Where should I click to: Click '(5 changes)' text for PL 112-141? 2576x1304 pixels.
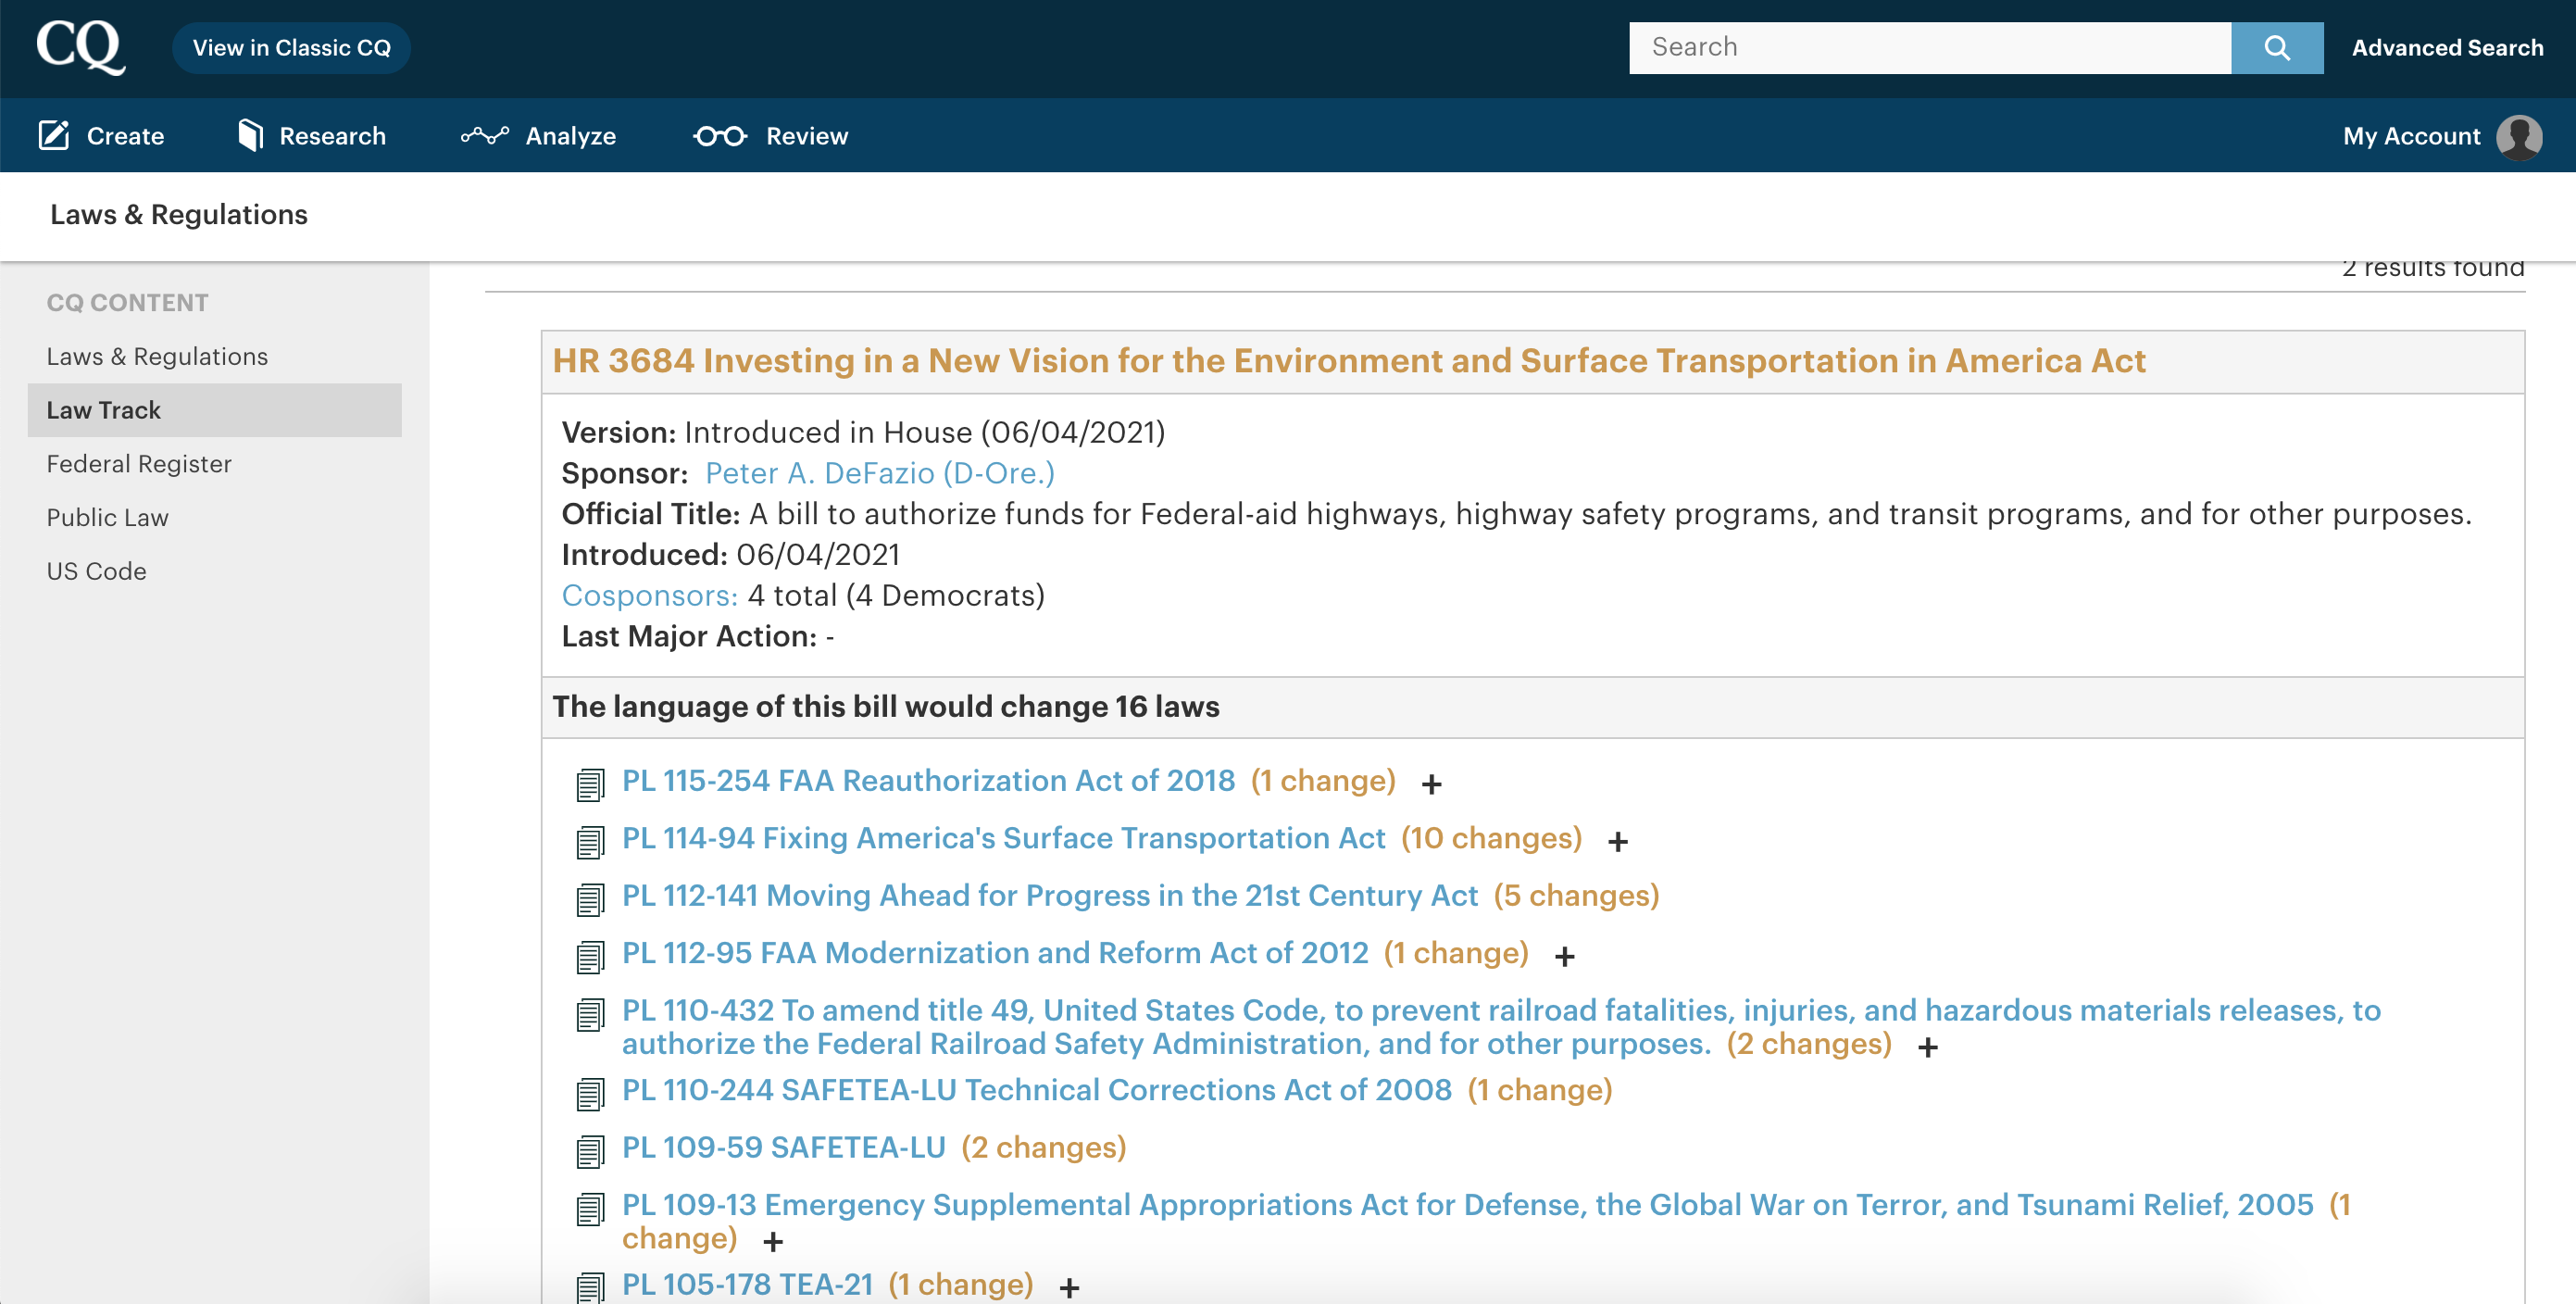click(1576, 895)
